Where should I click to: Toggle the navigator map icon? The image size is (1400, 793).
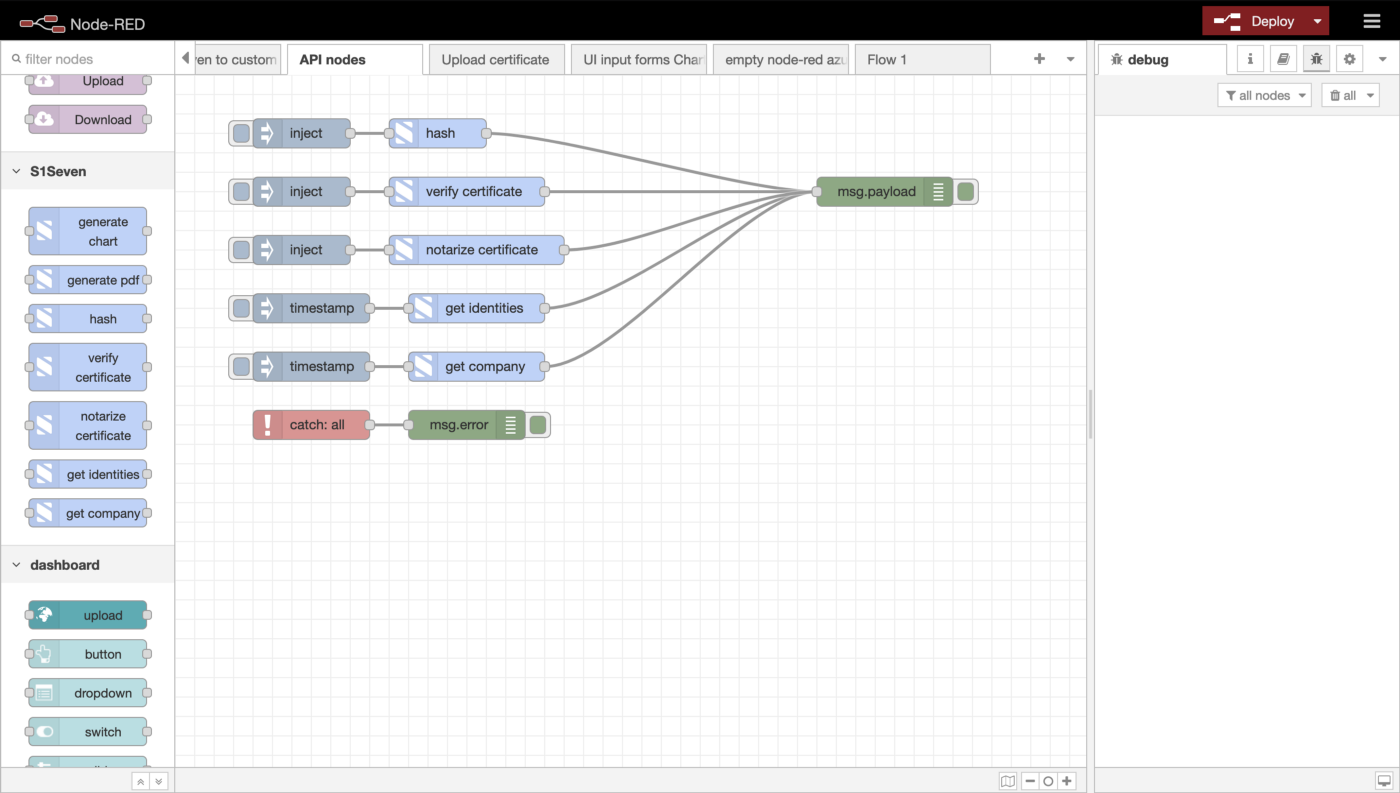pos(1008,781)
